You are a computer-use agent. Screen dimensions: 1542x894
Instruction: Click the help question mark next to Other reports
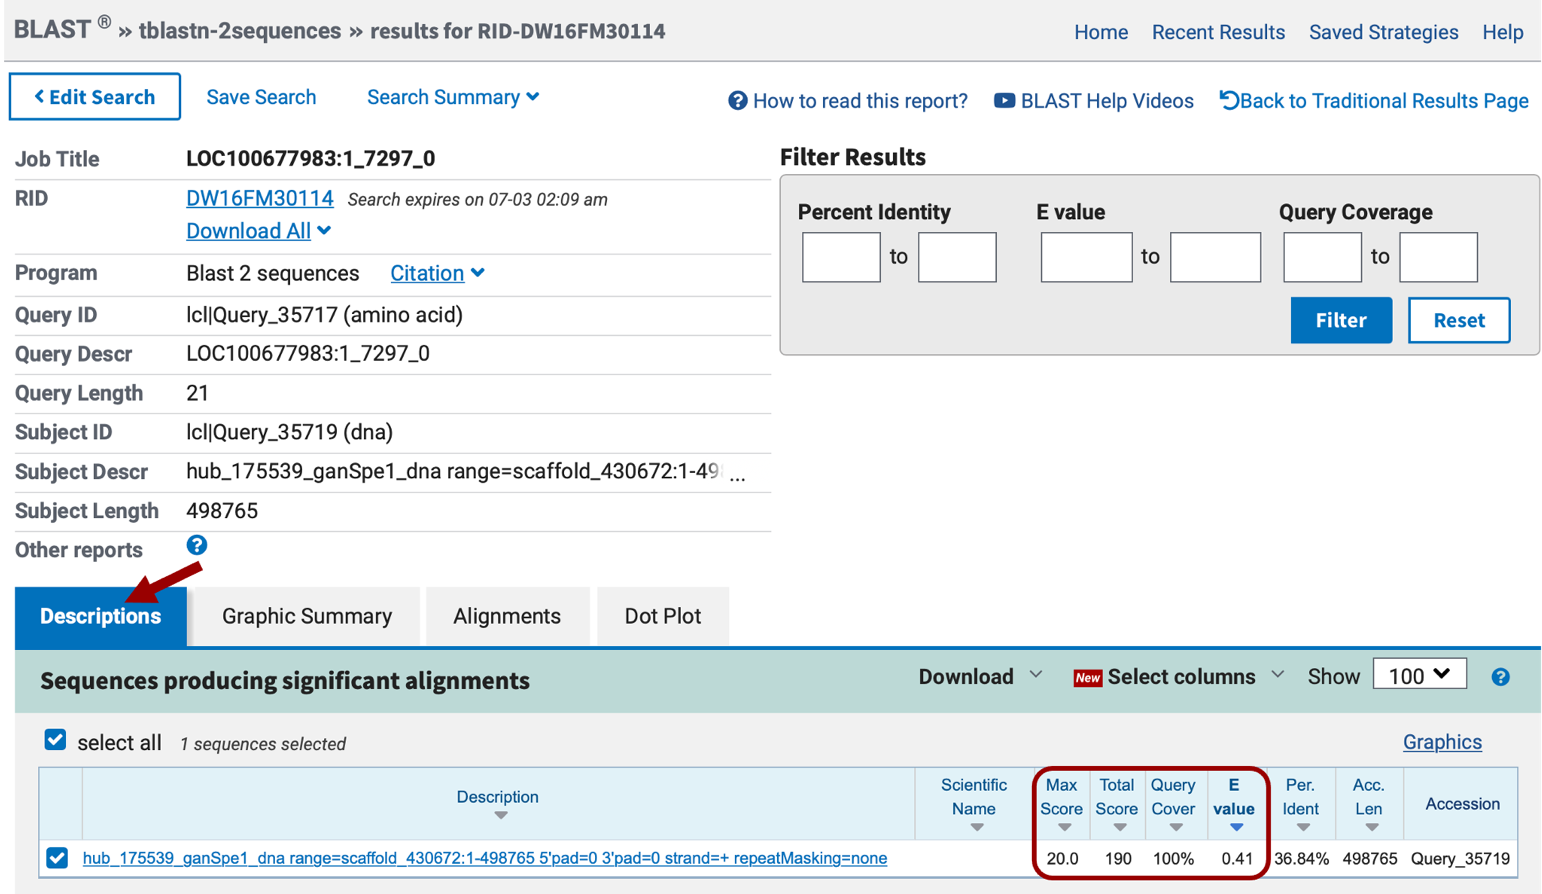click(x=197, y=545)
